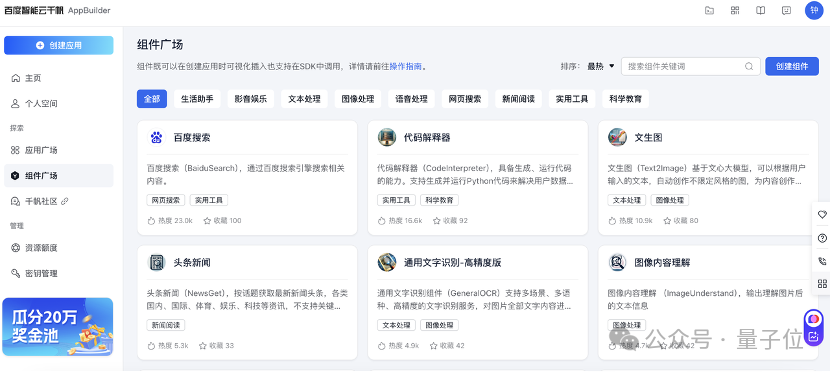
Task: Open the 瓜分20万奖金池 promo banner
Action: tap(59, 326)
